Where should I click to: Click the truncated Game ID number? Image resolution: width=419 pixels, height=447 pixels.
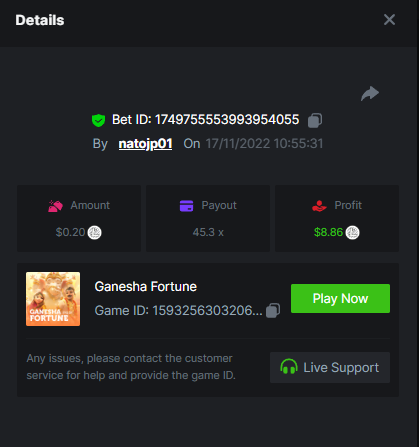[207, 310]
